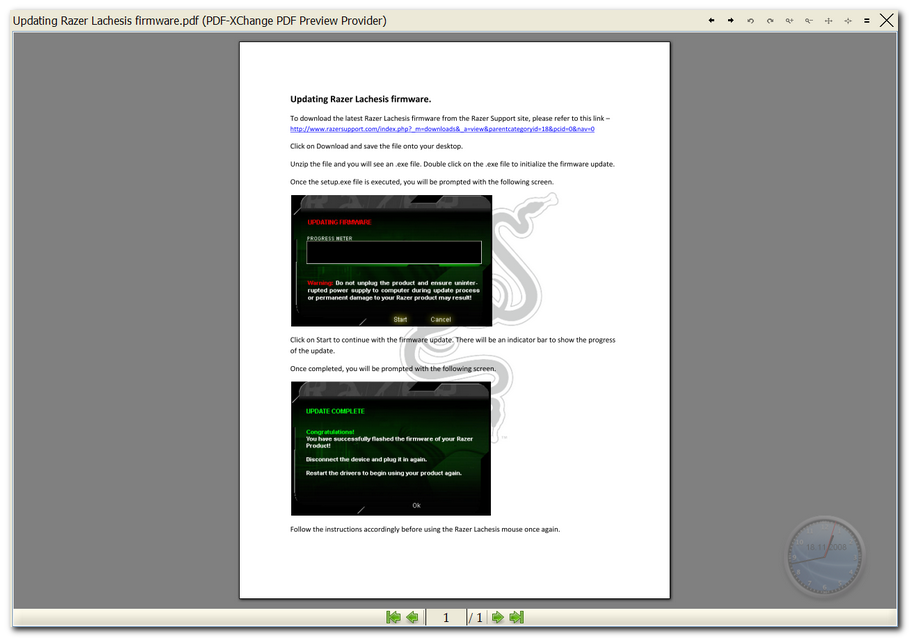Image resolution: width=909 pixels, height=638 pixels.
Task: Open the preview options menu icon
Action: (x=867, y=20)
